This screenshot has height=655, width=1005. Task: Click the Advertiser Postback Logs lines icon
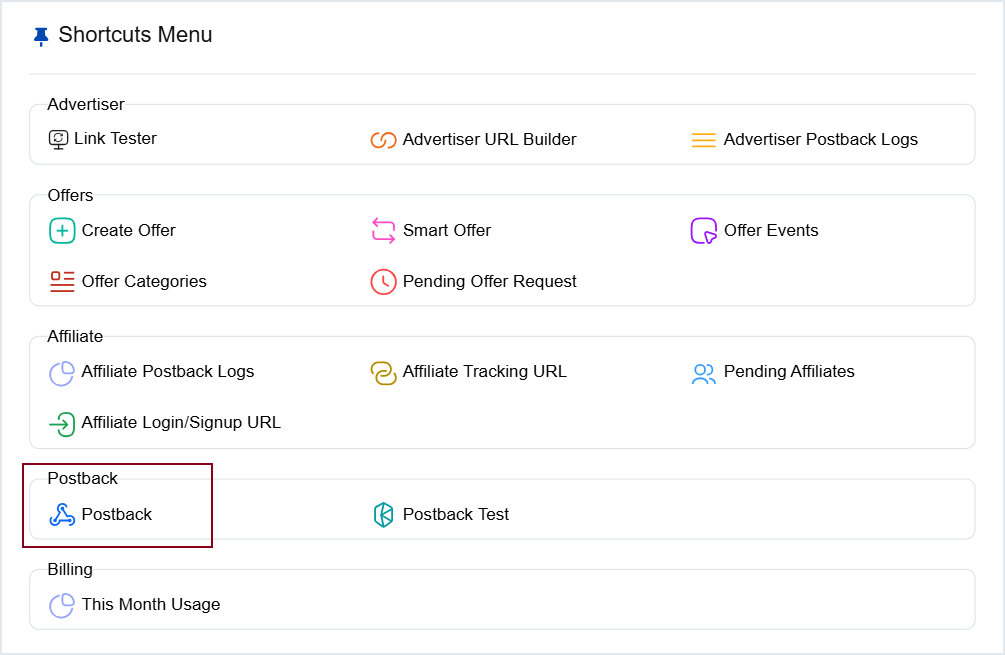(703, 140)
